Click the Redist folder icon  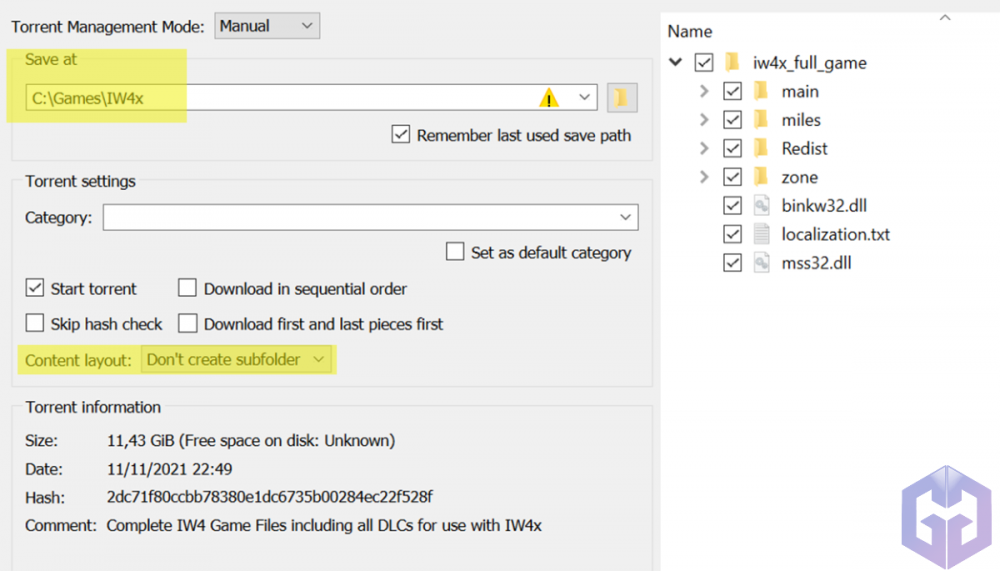(x=761, y=149)
